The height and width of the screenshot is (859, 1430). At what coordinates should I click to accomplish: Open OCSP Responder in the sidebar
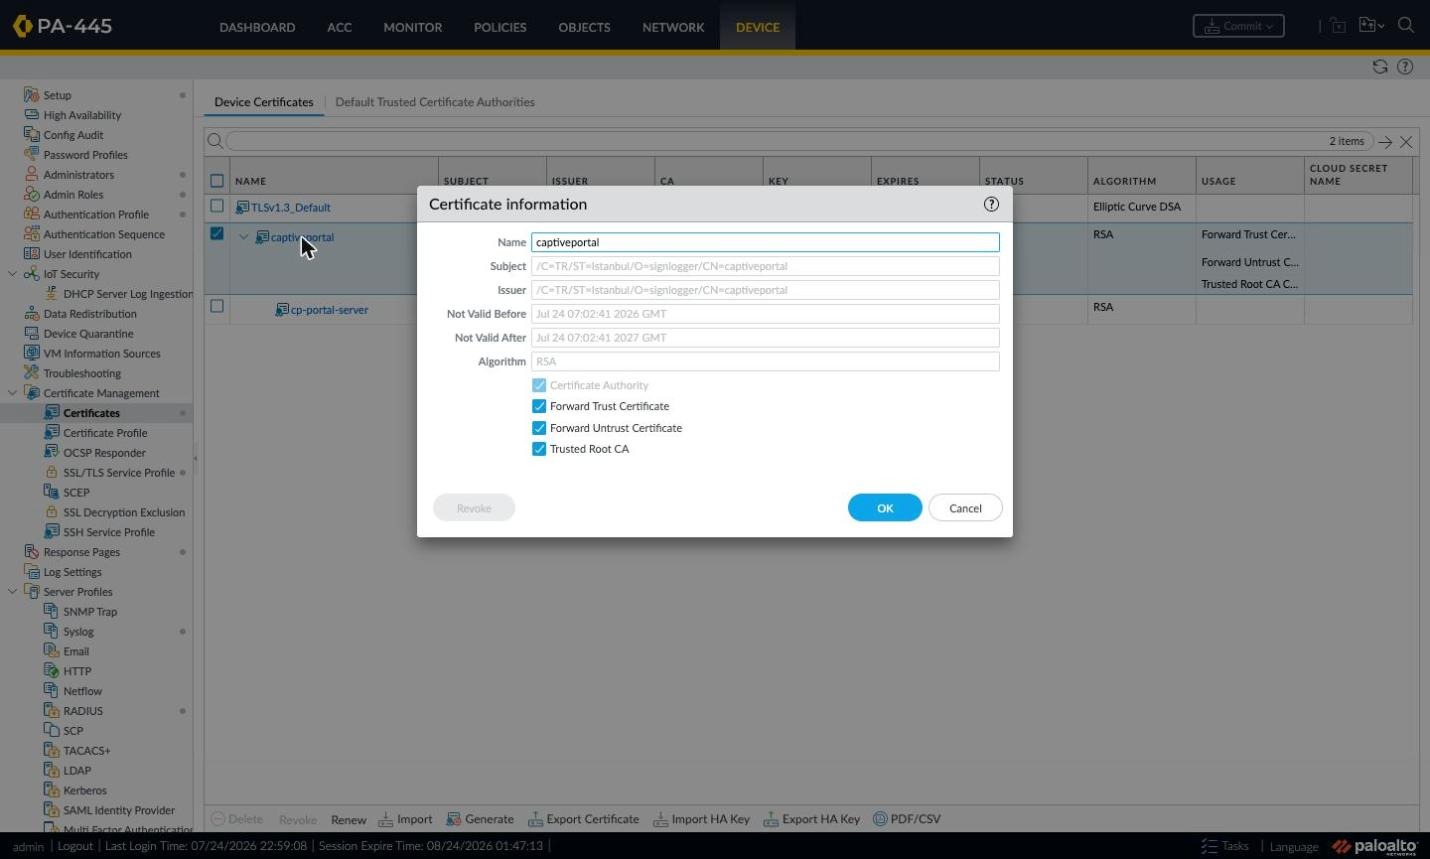(104, 453)
